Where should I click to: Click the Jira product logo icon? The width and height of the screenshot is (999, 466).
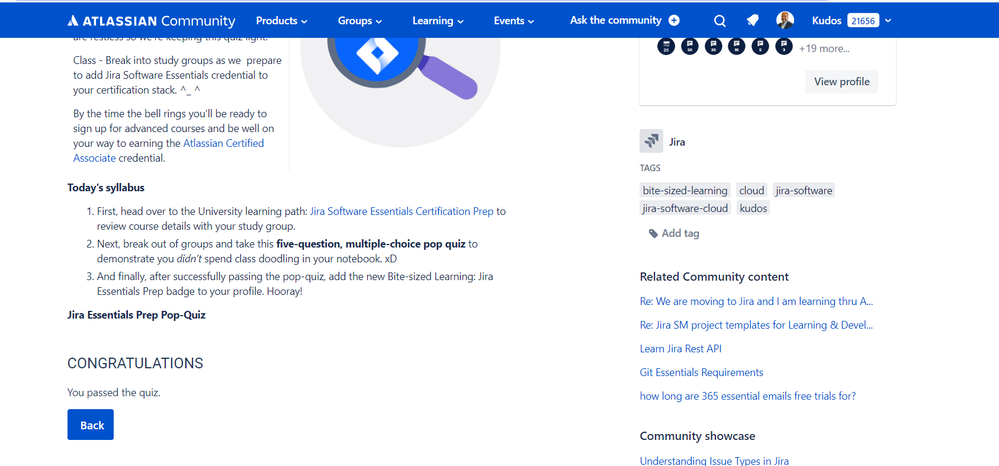(x=651, y=142)
